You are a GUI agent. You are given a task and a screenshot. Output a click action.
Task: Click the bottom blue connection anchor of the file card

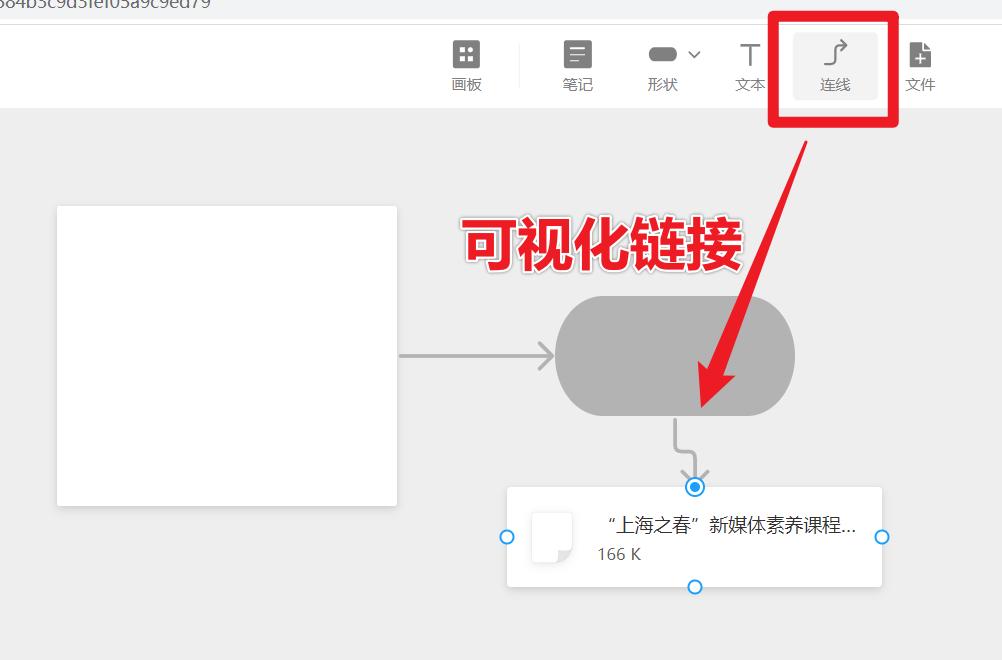[x=693, y=587]
